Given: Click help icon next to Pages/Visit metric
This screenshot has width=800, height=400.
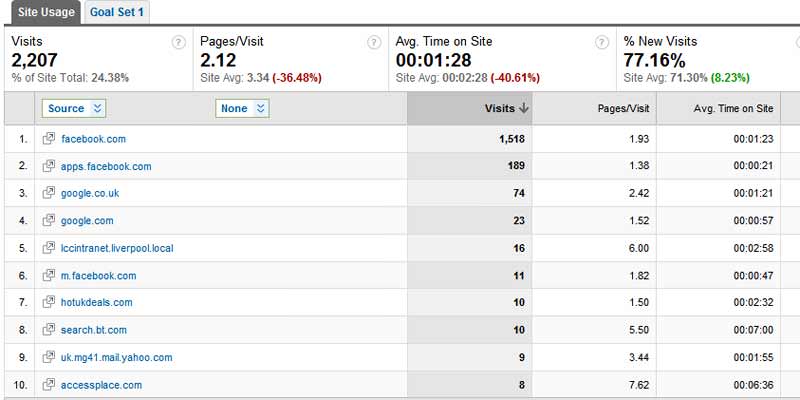Looking at the screenshot, I should coord(374,42).
